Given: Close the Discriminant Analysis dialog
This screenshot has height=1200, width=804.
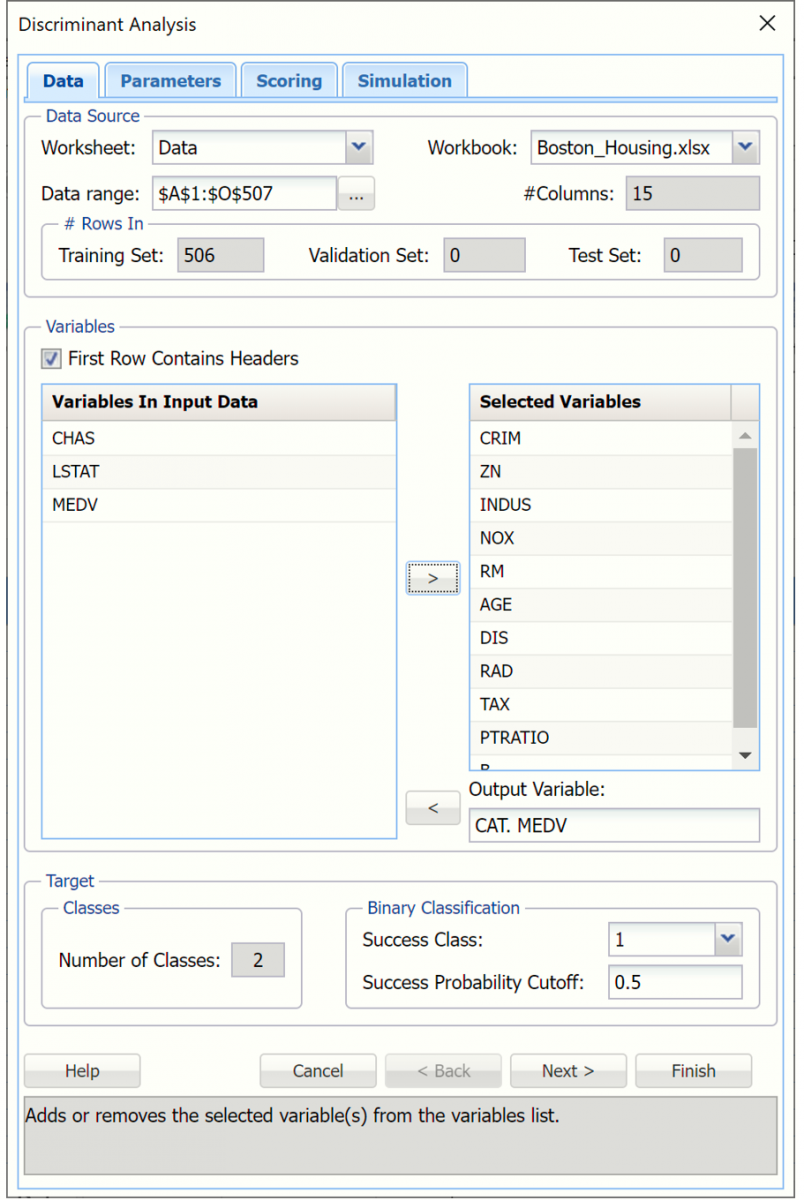Looking at the screenshot, I should [767, 24].
